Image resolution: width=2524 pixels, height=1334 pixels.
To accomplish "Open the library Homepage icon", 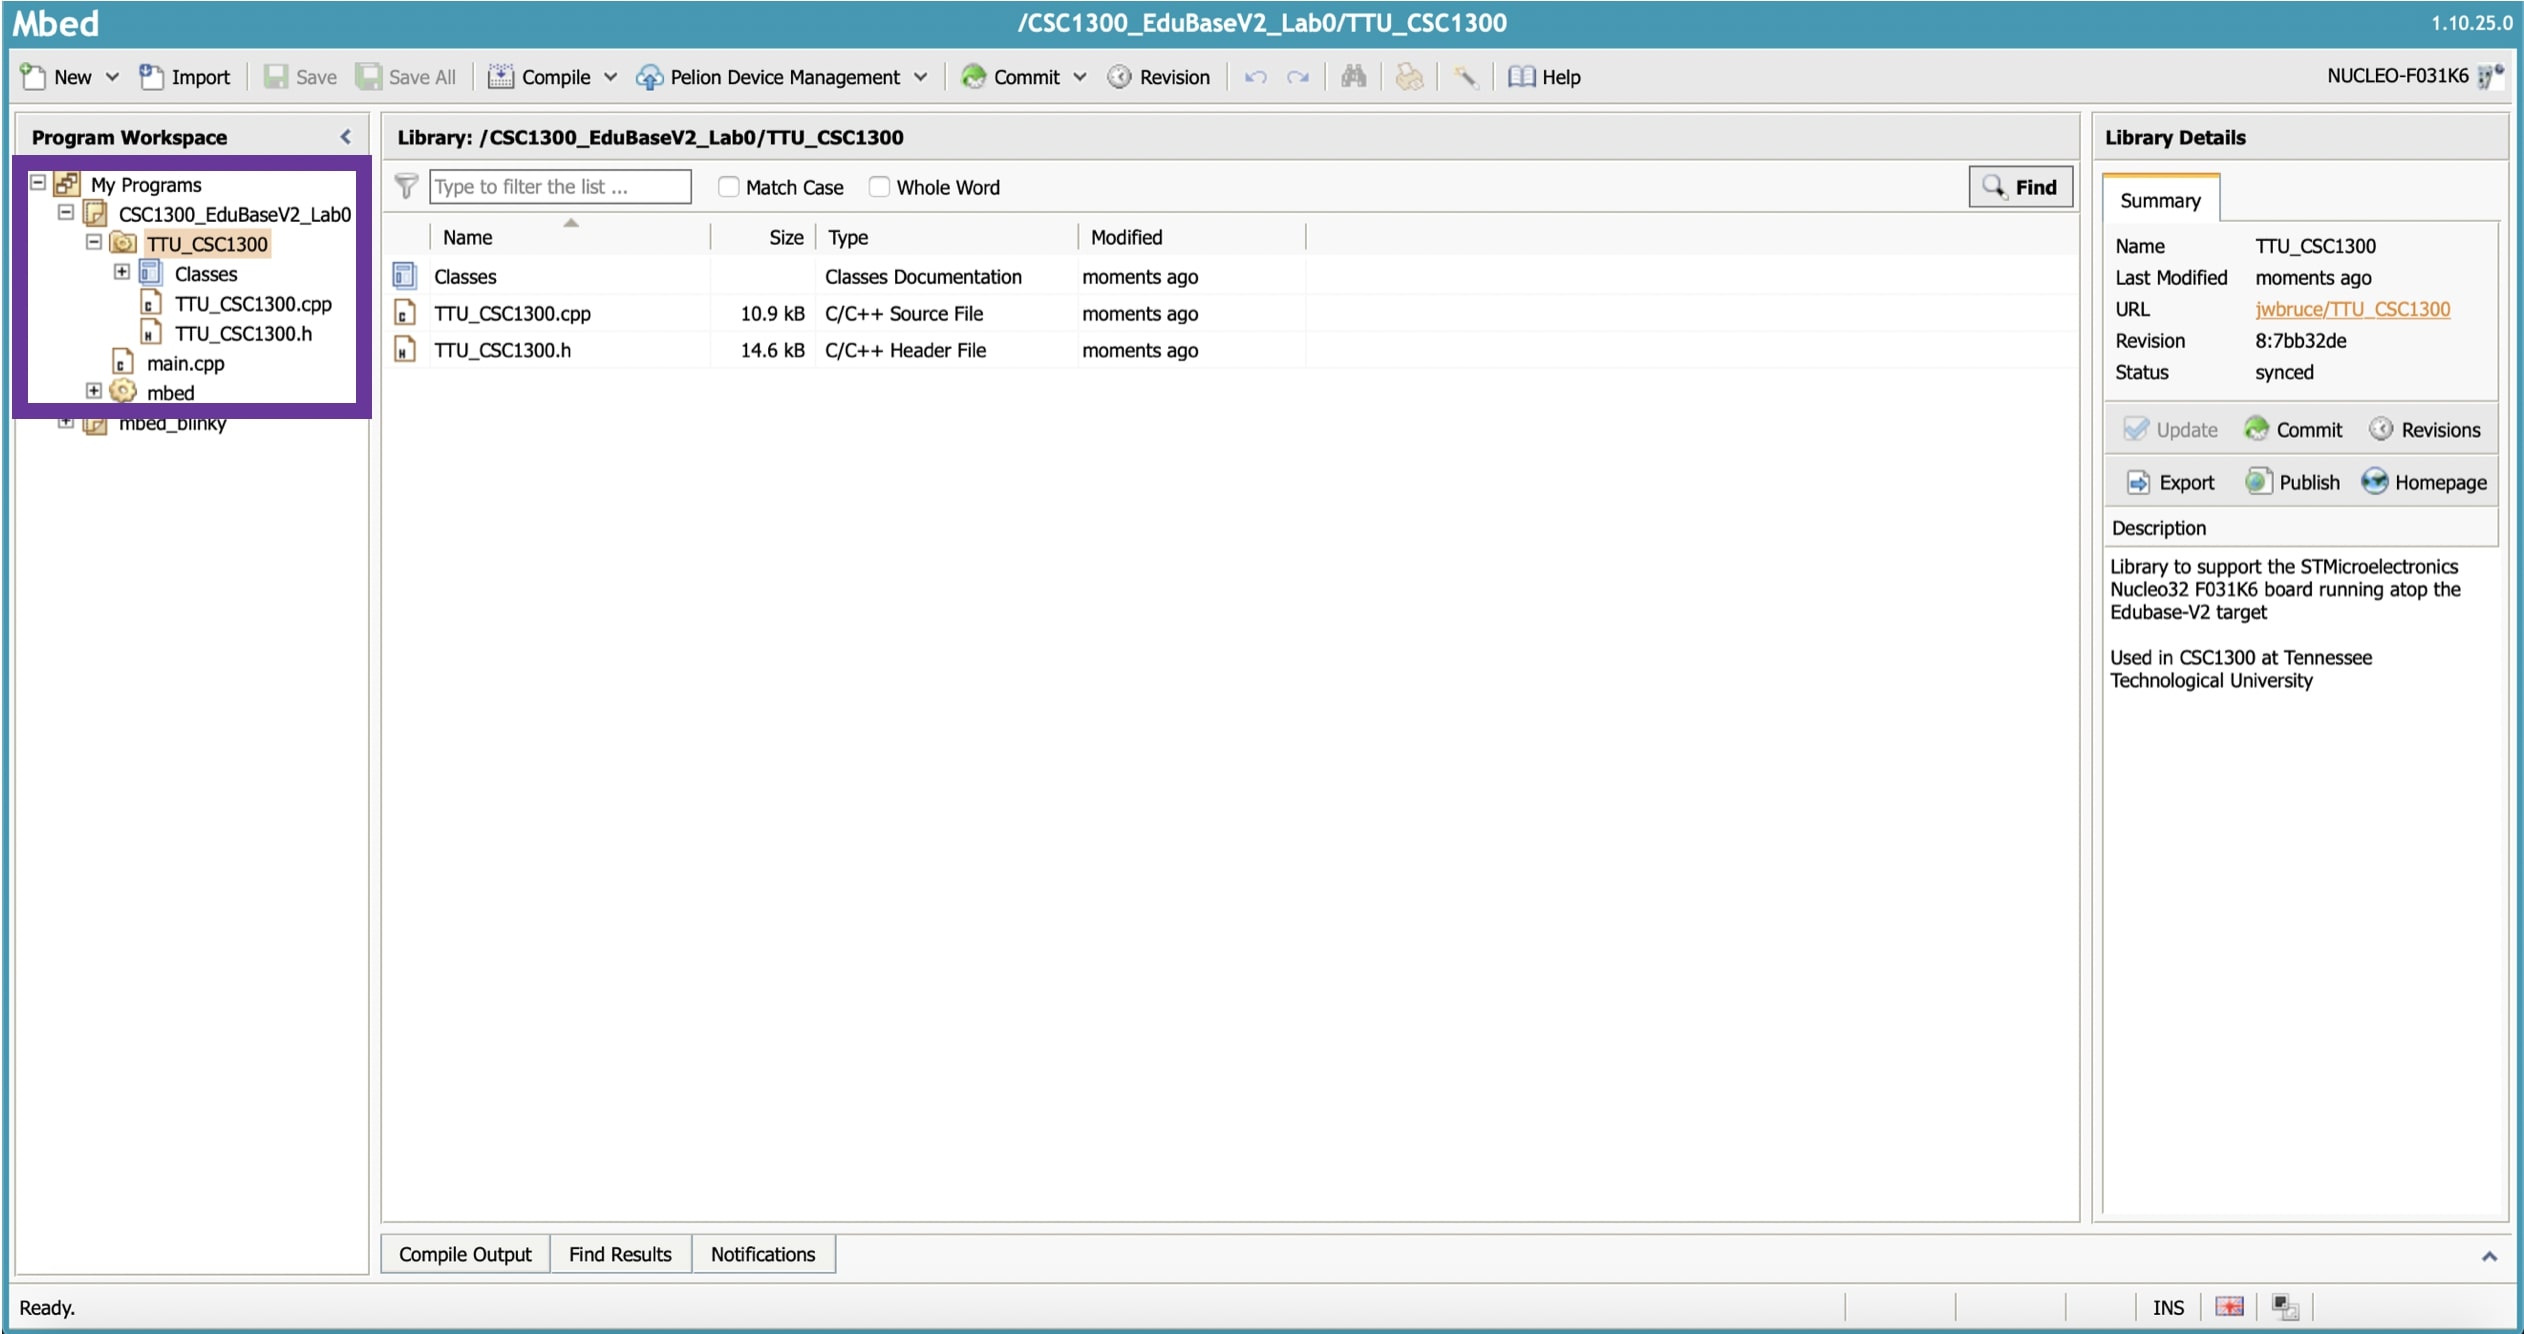I will tap(2374, 482).
